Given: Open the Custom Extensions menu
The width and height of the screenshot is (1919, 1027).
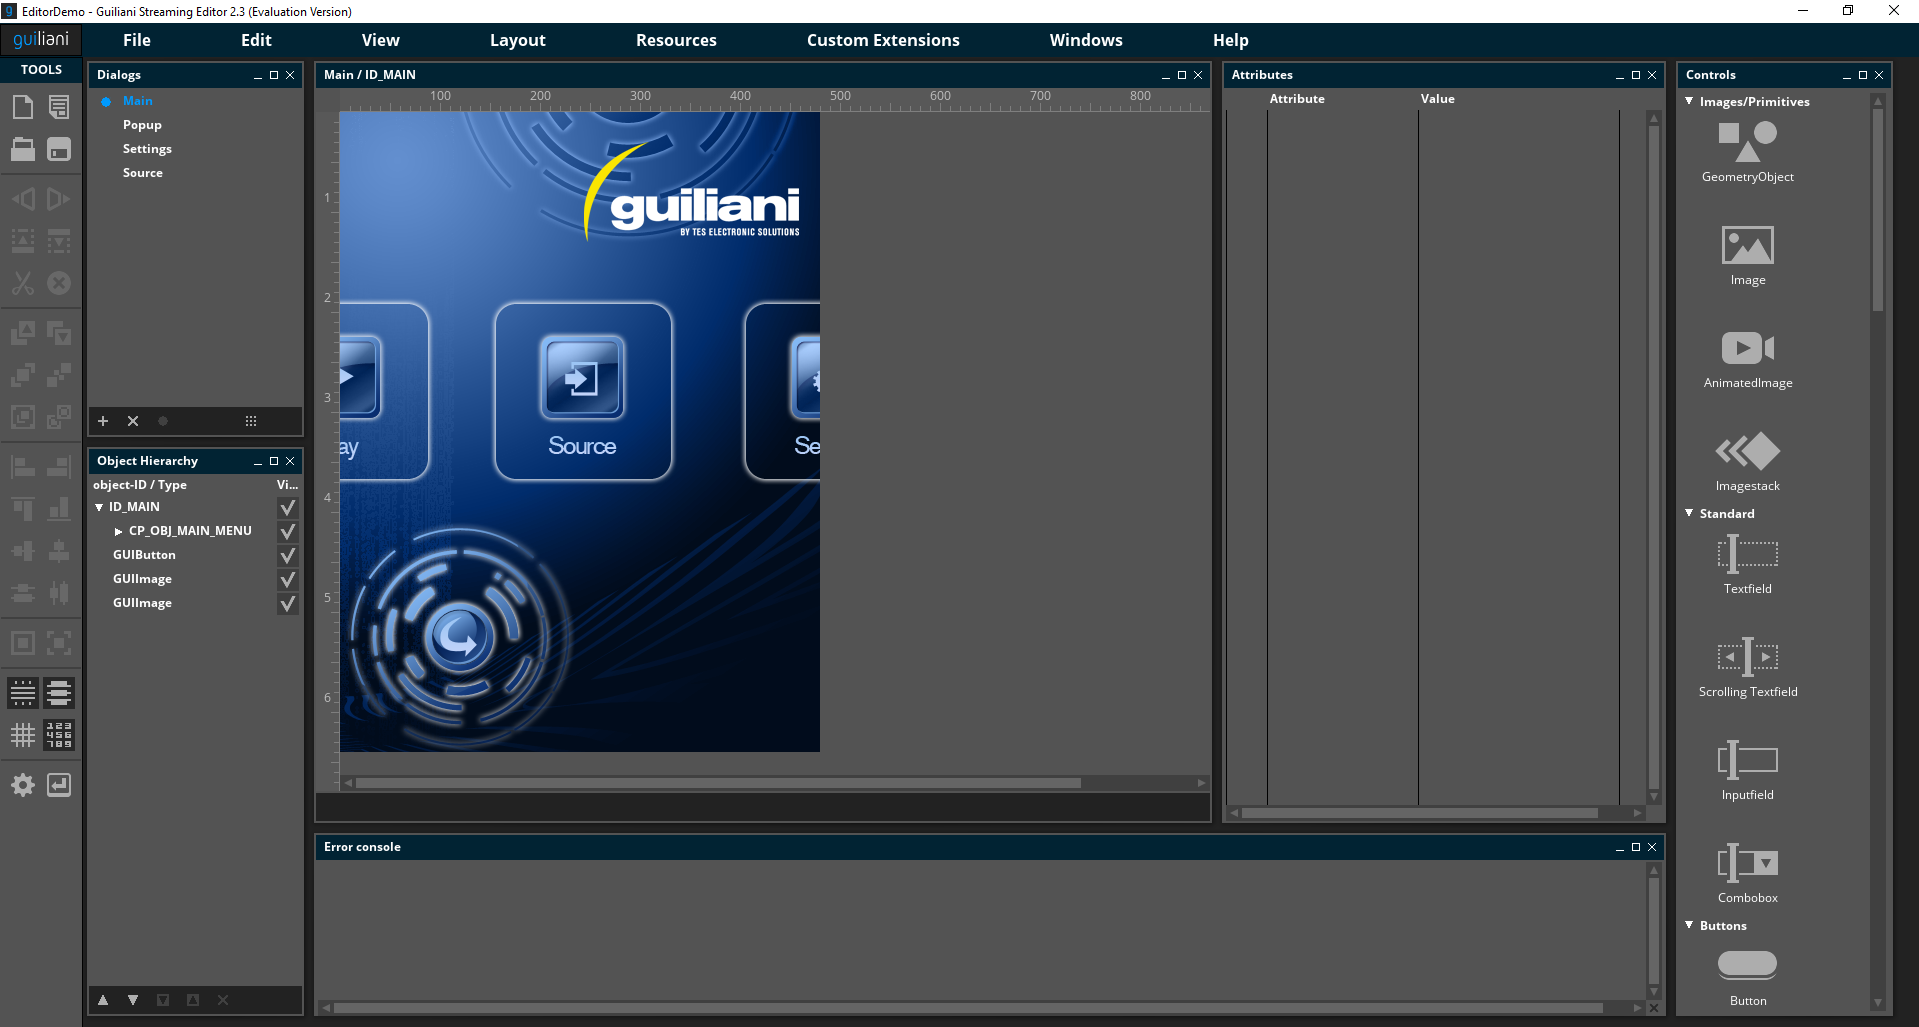Looking at the screenshot, I should (882, 40).
